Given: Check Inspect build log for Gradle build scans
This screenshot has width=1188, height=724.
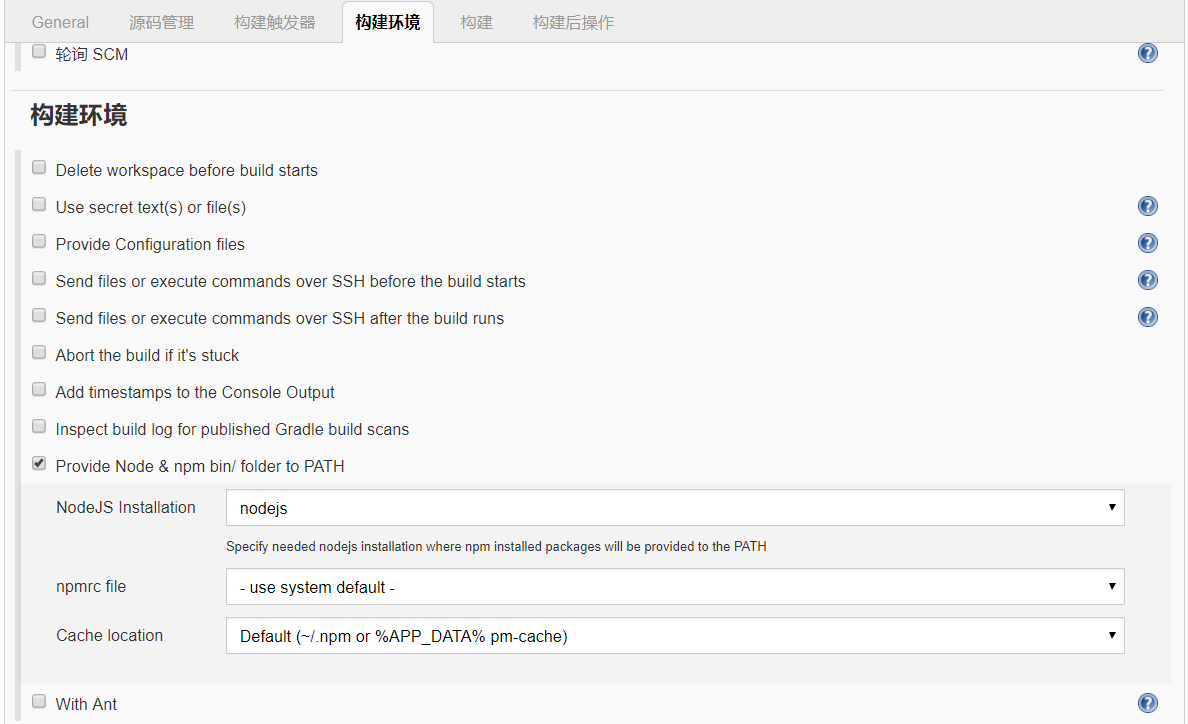Looking at the screenshot, I should point(39,427).
